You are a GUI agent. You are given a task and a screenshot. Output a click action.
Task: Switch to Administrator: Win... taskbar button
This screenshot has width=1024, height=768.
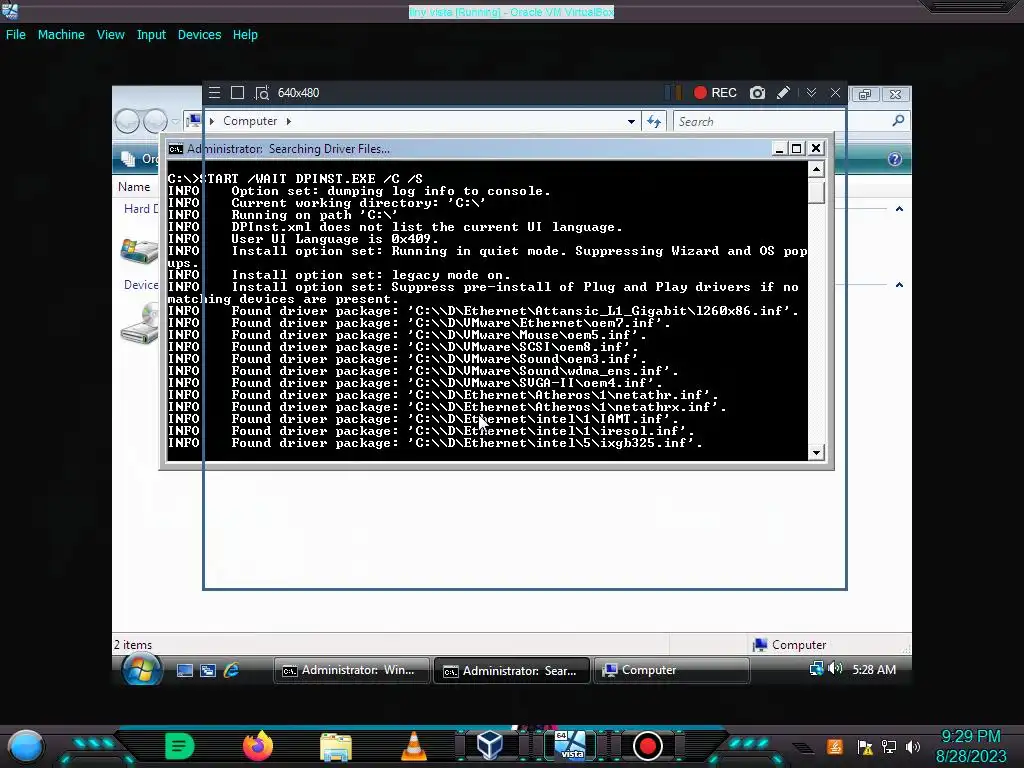coord(351,670)
